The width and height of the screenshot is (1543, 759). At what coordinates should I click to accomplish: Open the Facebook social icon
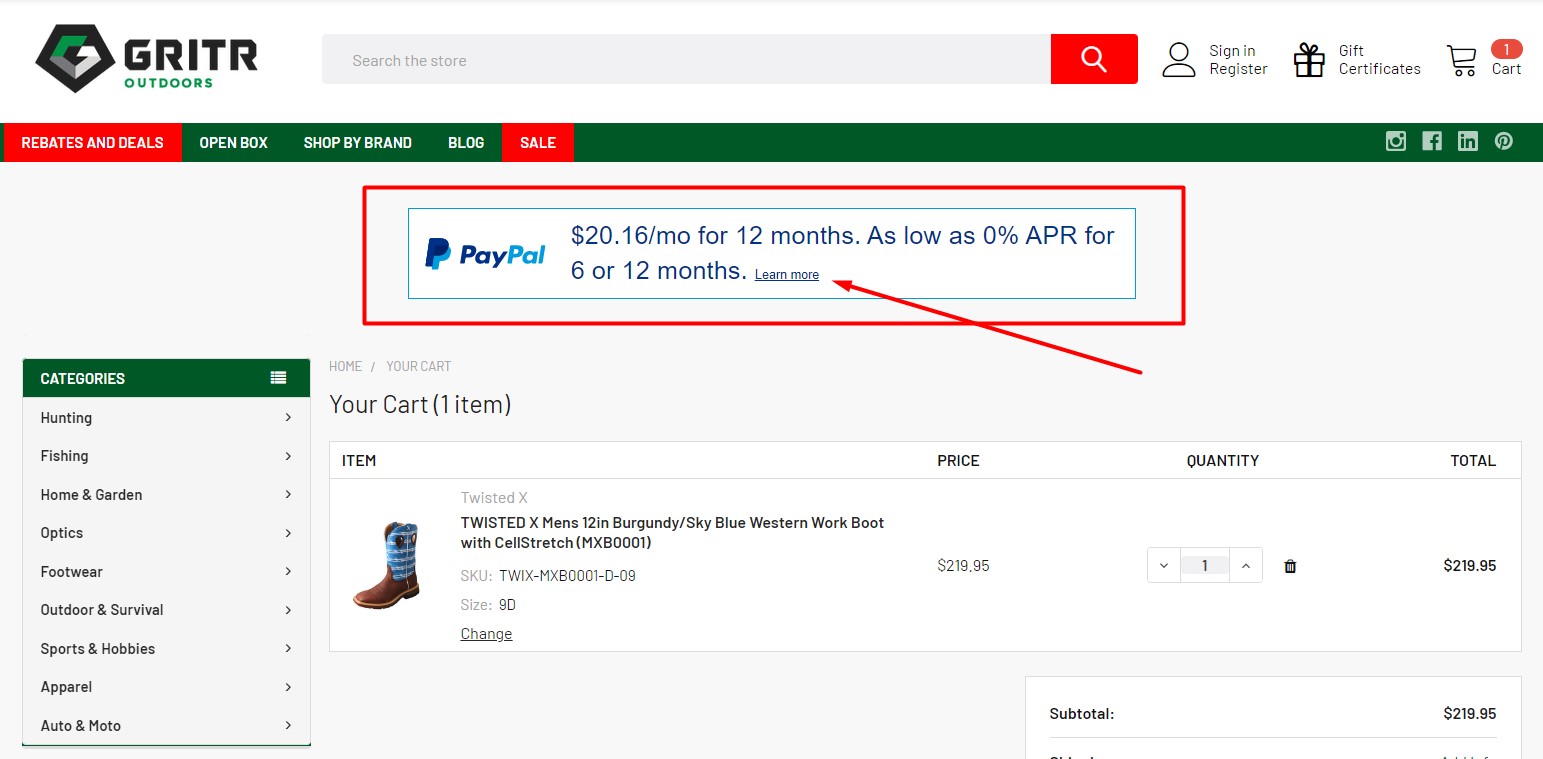pos(1432,142)
